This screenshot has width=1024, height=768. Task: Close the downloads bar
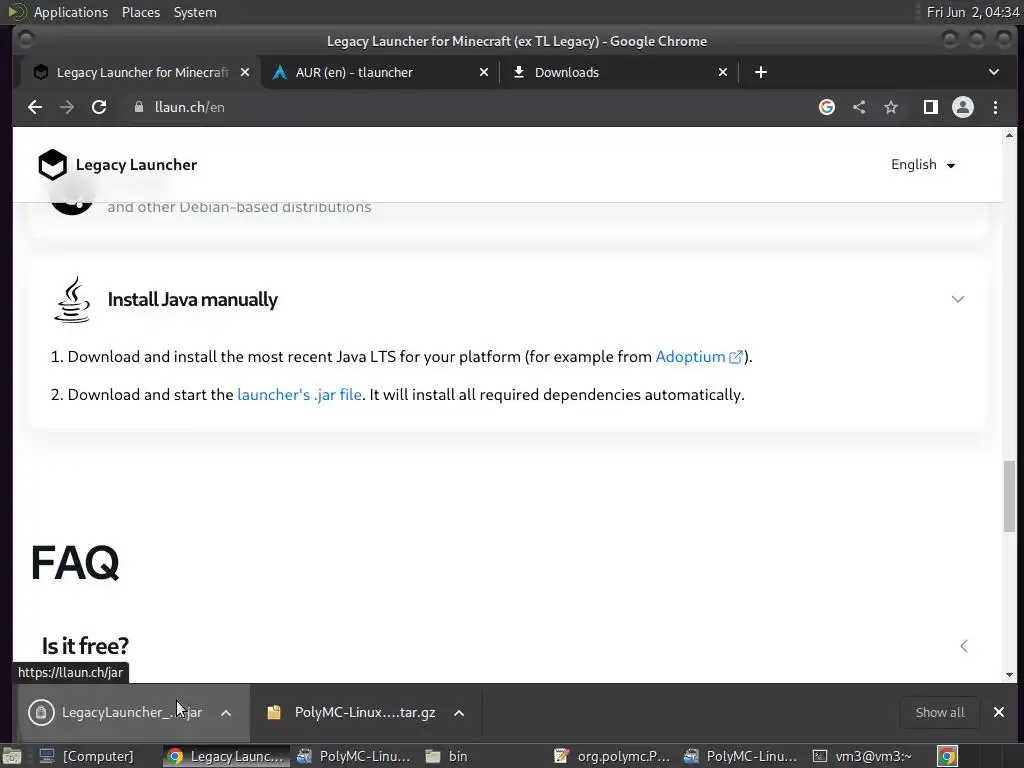[x=999, y=712]
